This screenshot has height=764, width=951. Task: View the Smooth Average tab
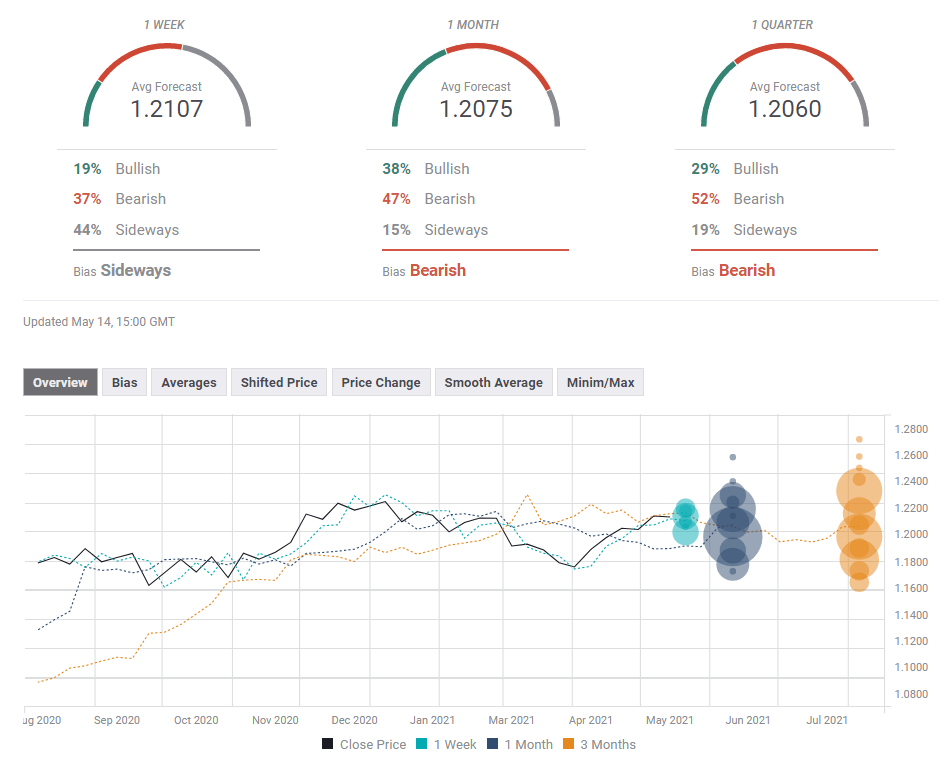pyautogui.click(x=493, y=382)
